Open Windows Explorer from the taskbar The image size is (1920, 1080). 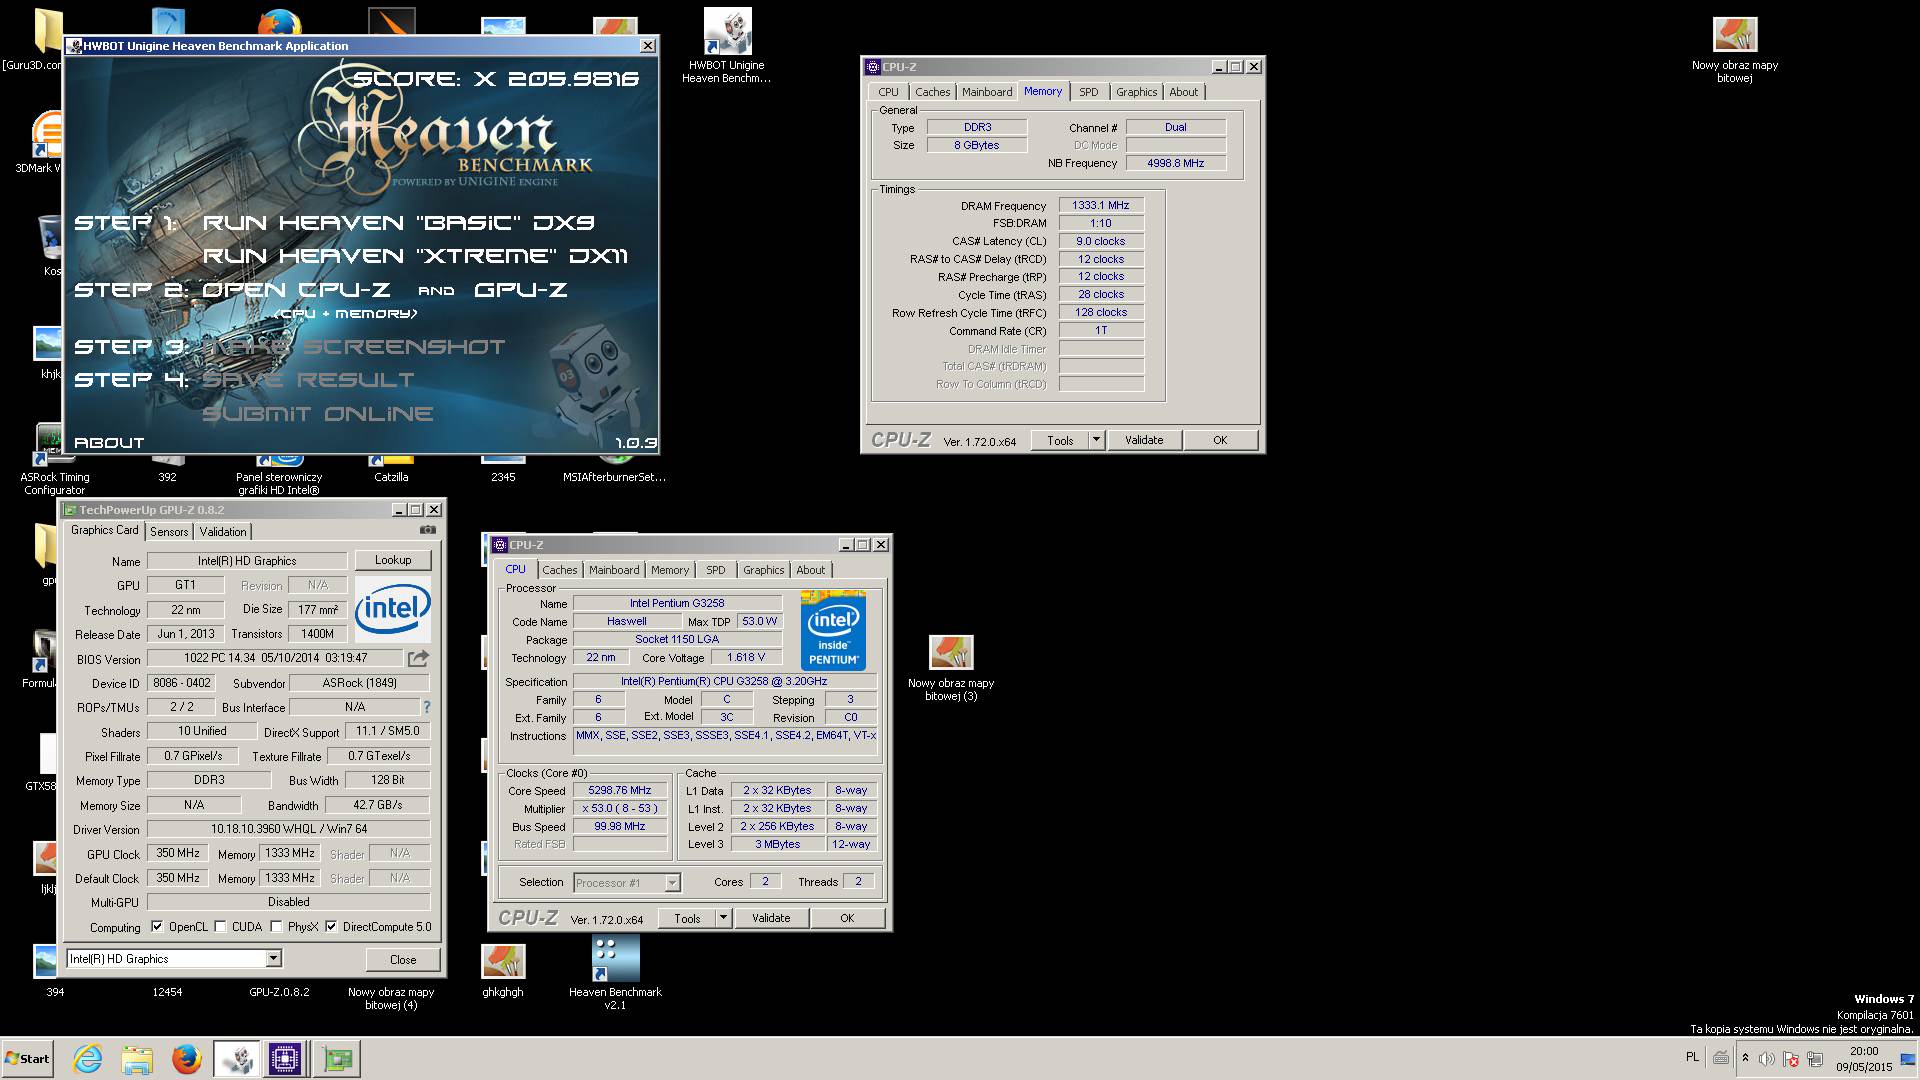point(137,1058)
